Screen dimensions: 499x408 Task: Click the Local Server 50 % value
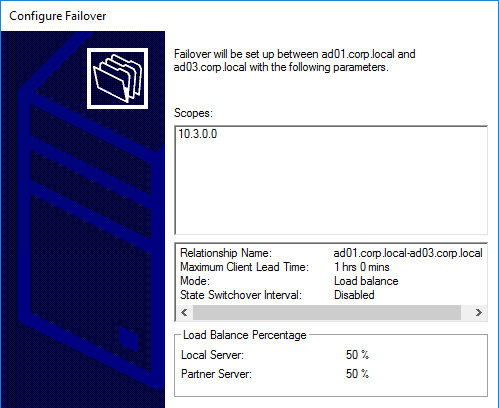pos(357,355)
